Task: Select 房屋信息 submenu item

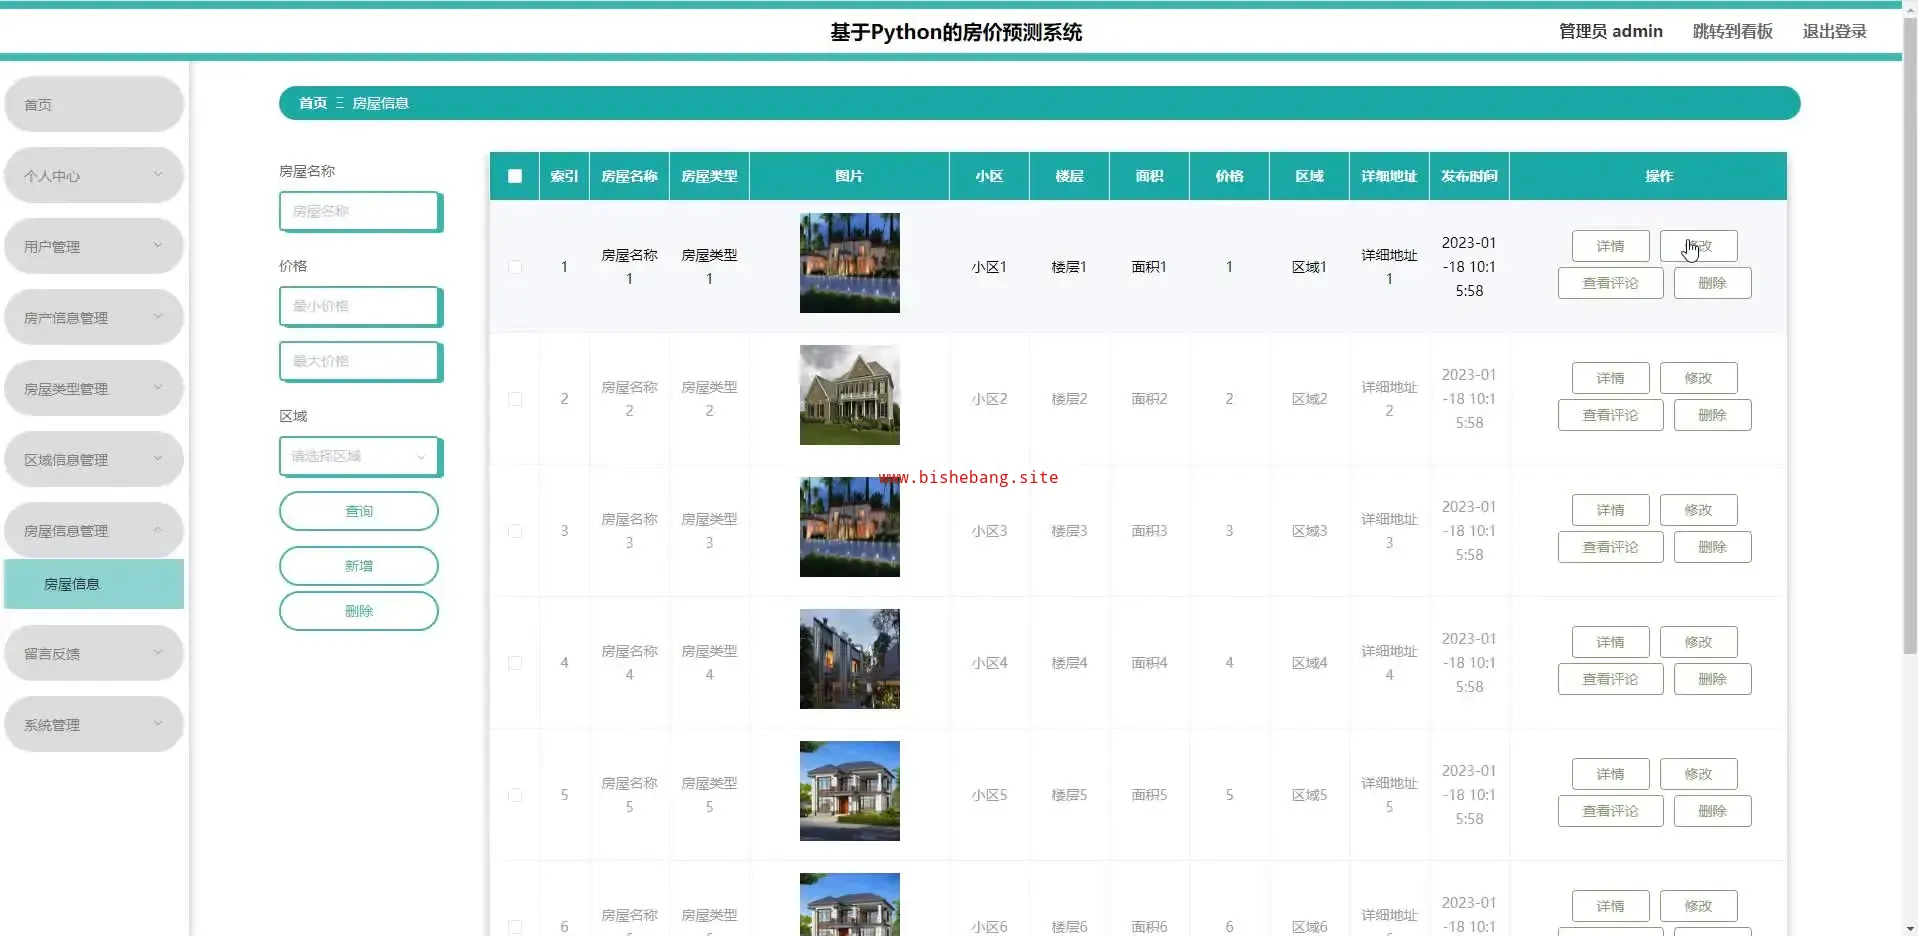Action: (x=93, y=584)
